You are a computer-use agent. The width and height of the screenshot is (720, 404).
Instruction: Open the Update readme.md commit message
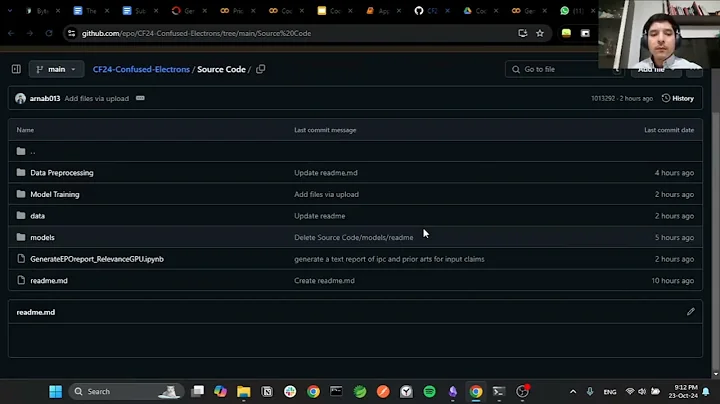[326, 173]
